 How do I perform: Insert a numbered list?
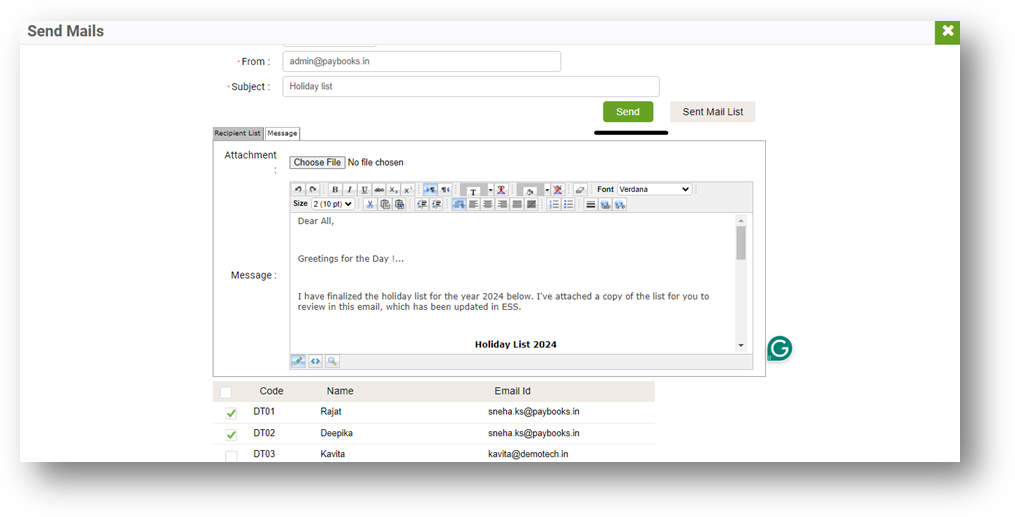click(x=554, y=204)
